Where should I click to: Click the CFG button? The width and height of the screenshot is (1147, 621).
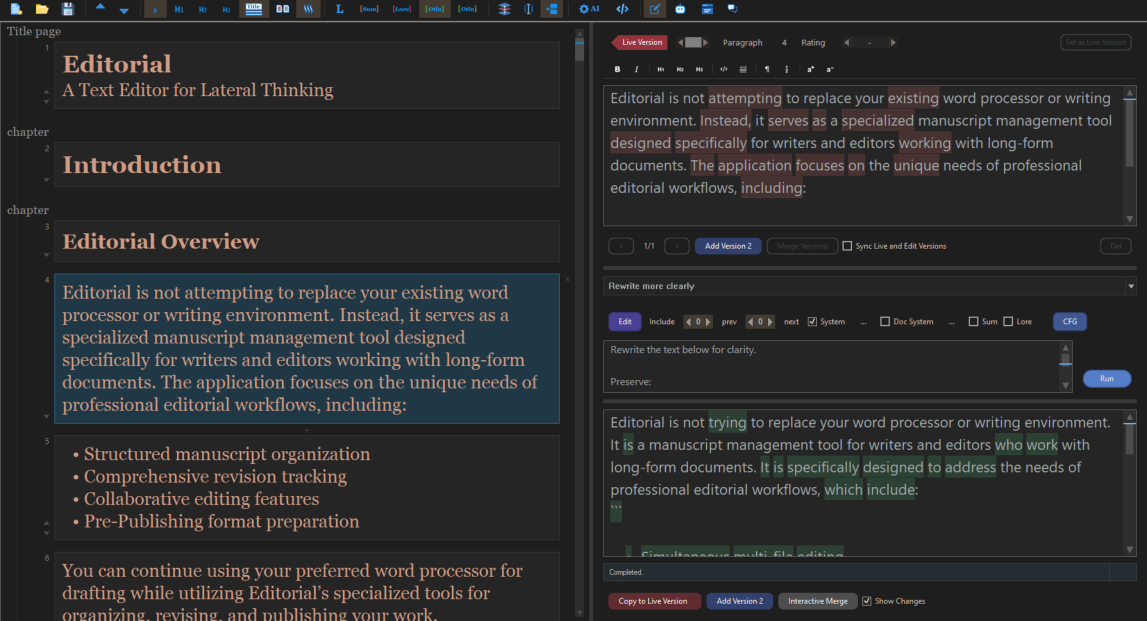1069,322
